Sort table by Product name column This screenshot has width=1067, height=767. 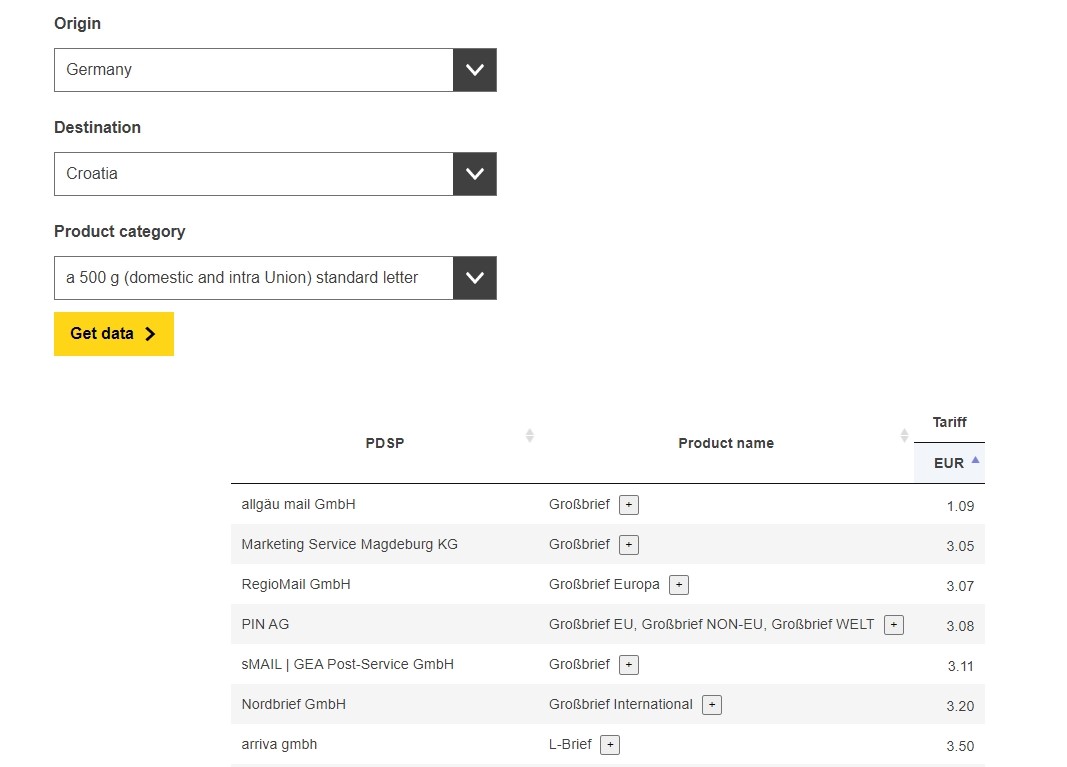point(904,436)
